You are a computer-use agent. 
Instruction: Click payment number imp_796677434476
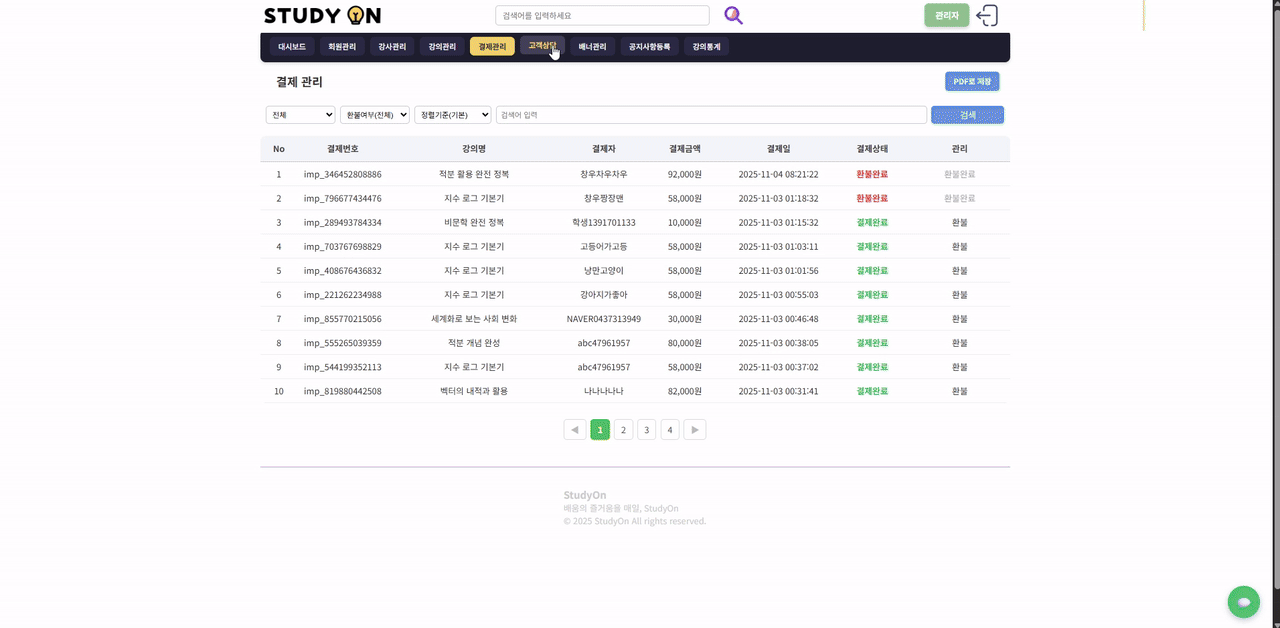coord(343,198)
